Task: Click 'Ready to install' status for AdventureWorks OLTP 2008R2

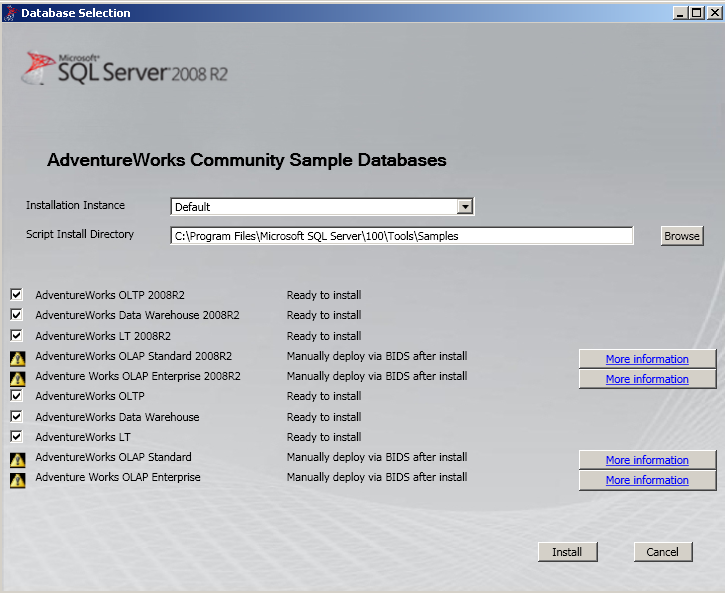Action: click(324, 295)
